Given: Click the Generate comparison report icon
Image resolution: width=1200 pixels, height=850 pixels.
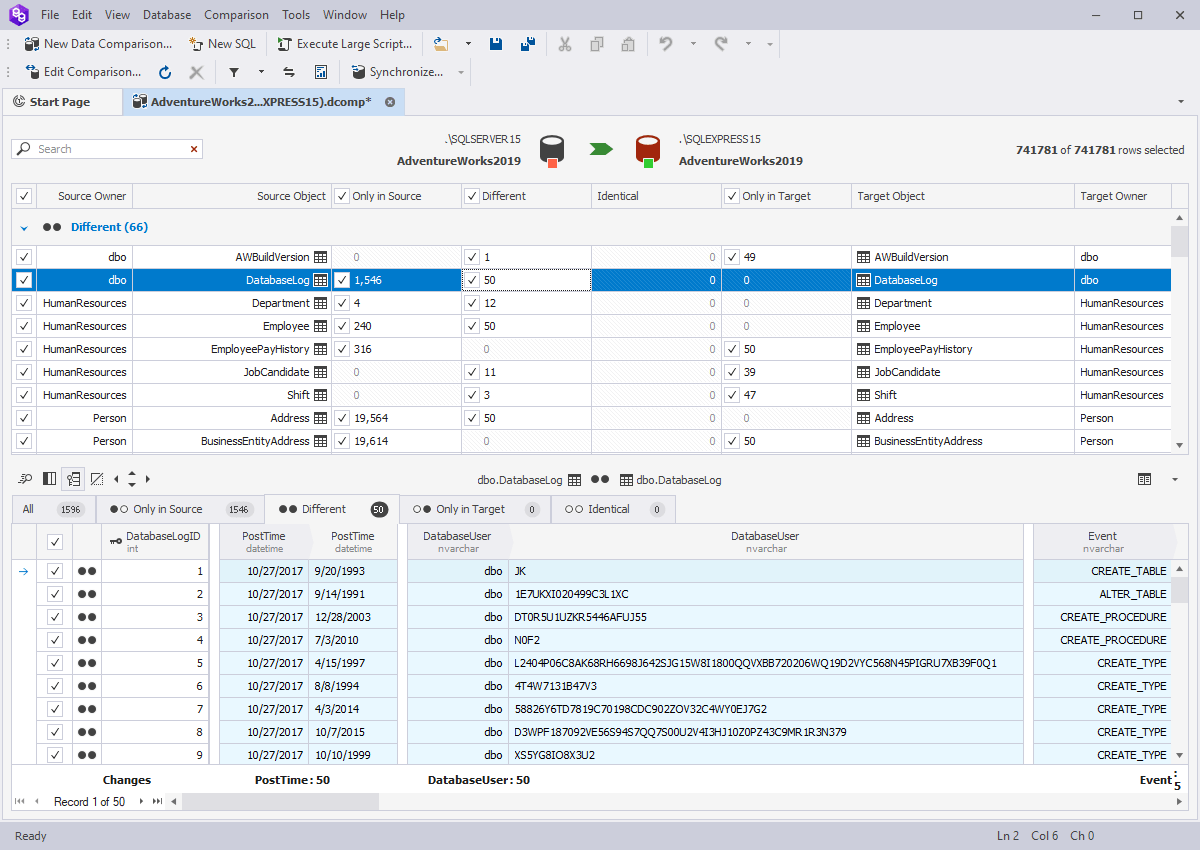Looking at the screenshot, I should [x=321, y=72].
